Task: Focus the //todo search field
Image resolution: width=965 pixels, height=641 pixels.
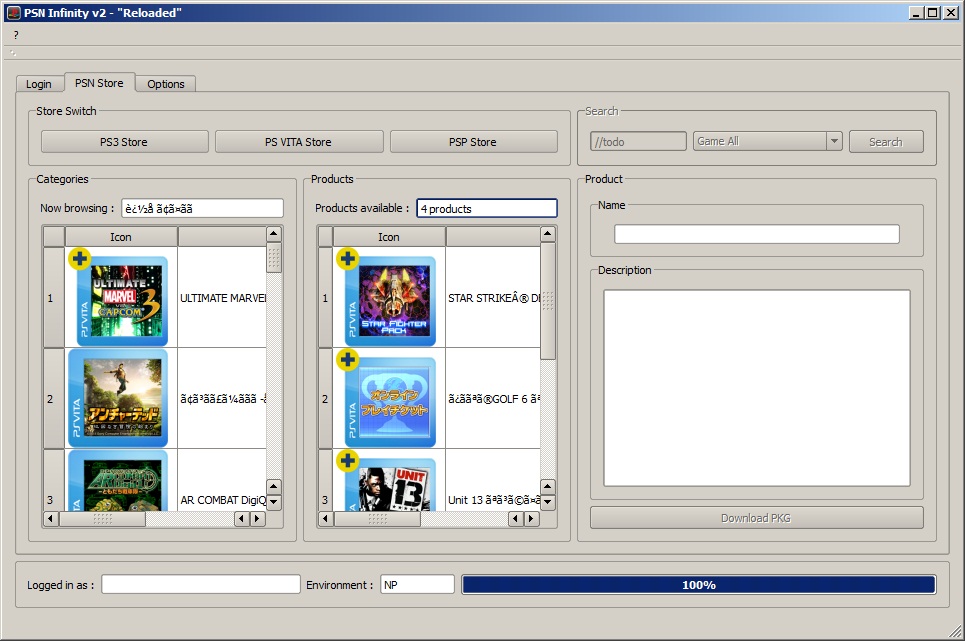Action: 638,141
